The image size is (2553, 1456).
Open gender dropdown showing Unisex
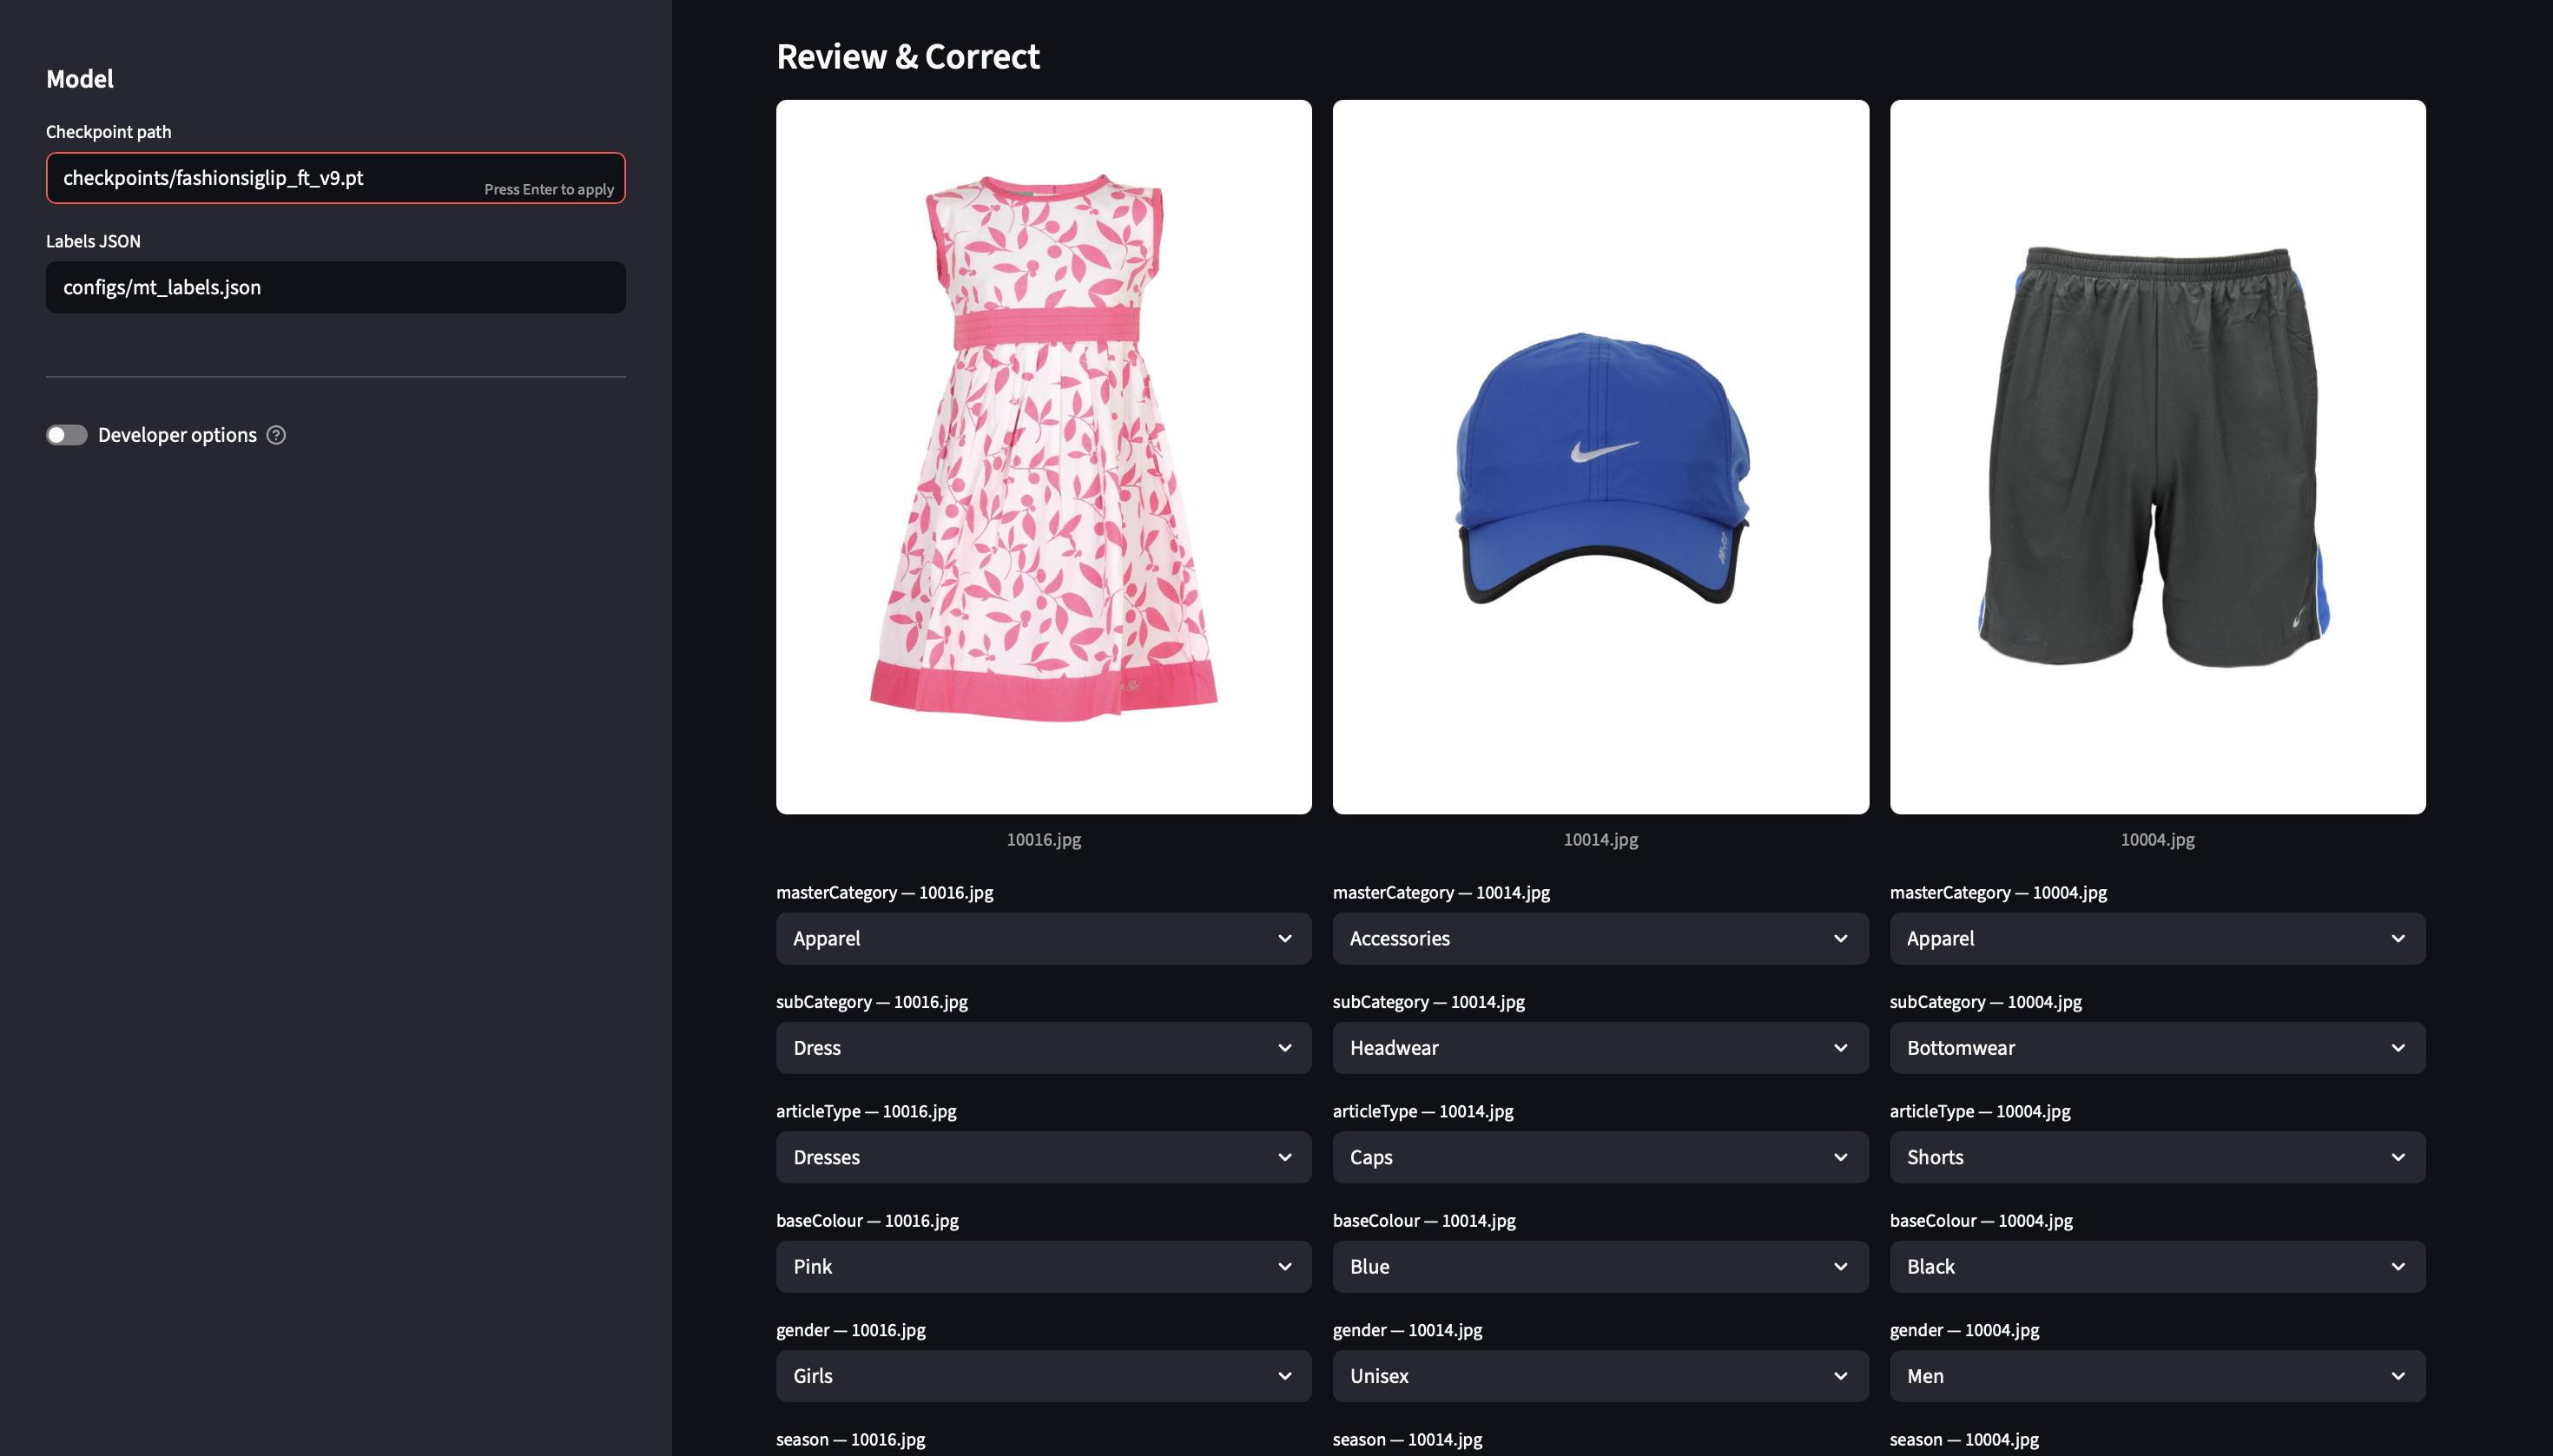pos(1600,1376)
